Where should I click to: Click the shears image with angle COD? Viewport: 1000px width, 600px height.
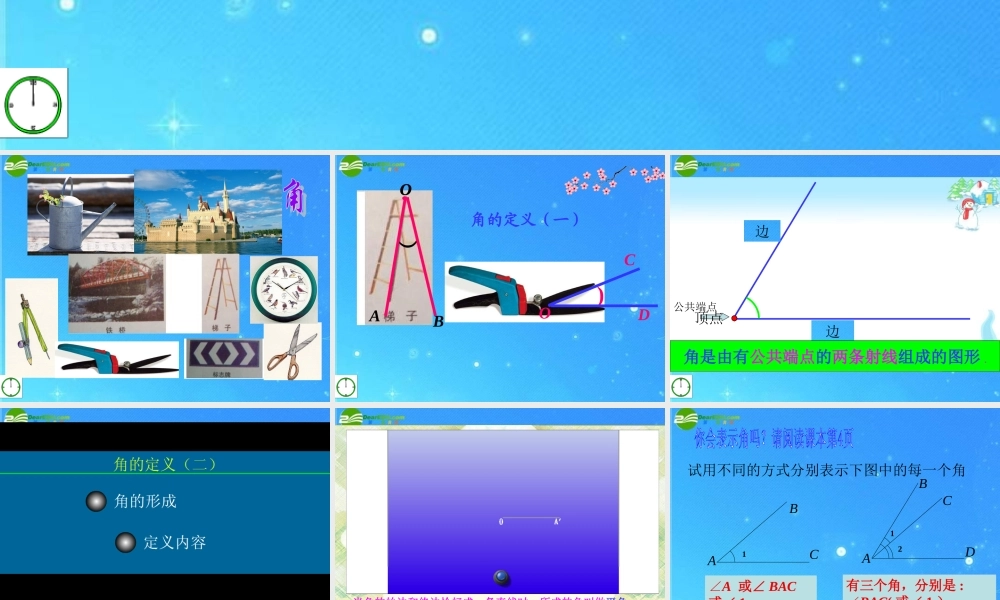click(524, 291)
